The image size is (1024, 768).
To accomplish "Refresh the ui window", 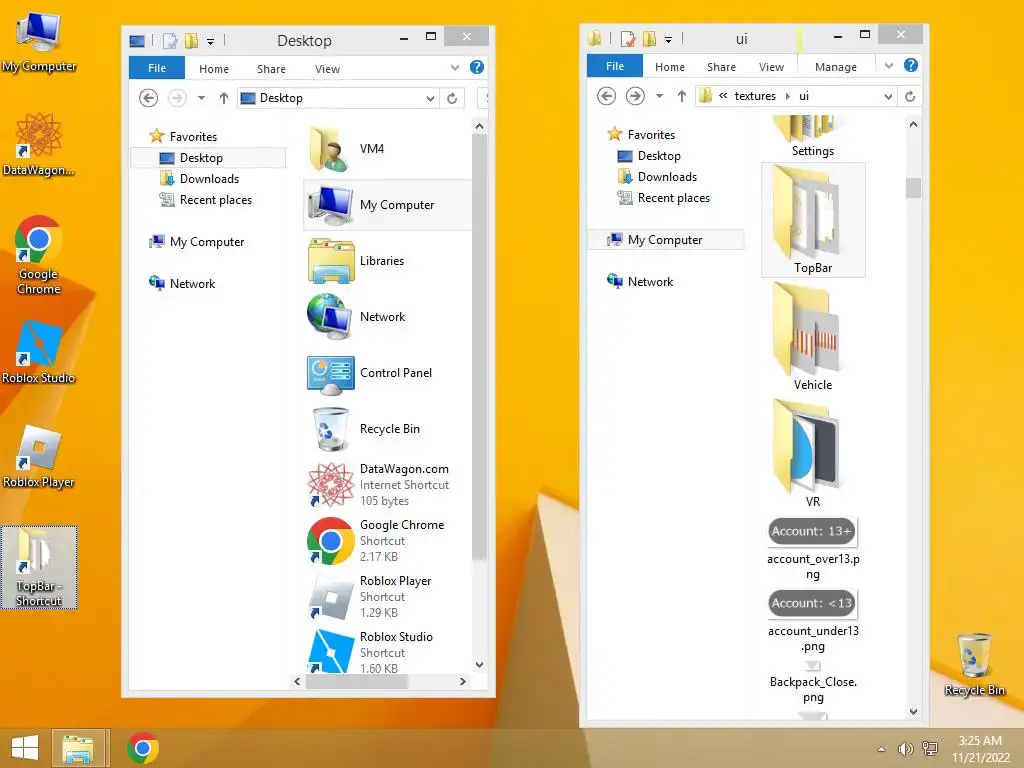I will 910,97.
